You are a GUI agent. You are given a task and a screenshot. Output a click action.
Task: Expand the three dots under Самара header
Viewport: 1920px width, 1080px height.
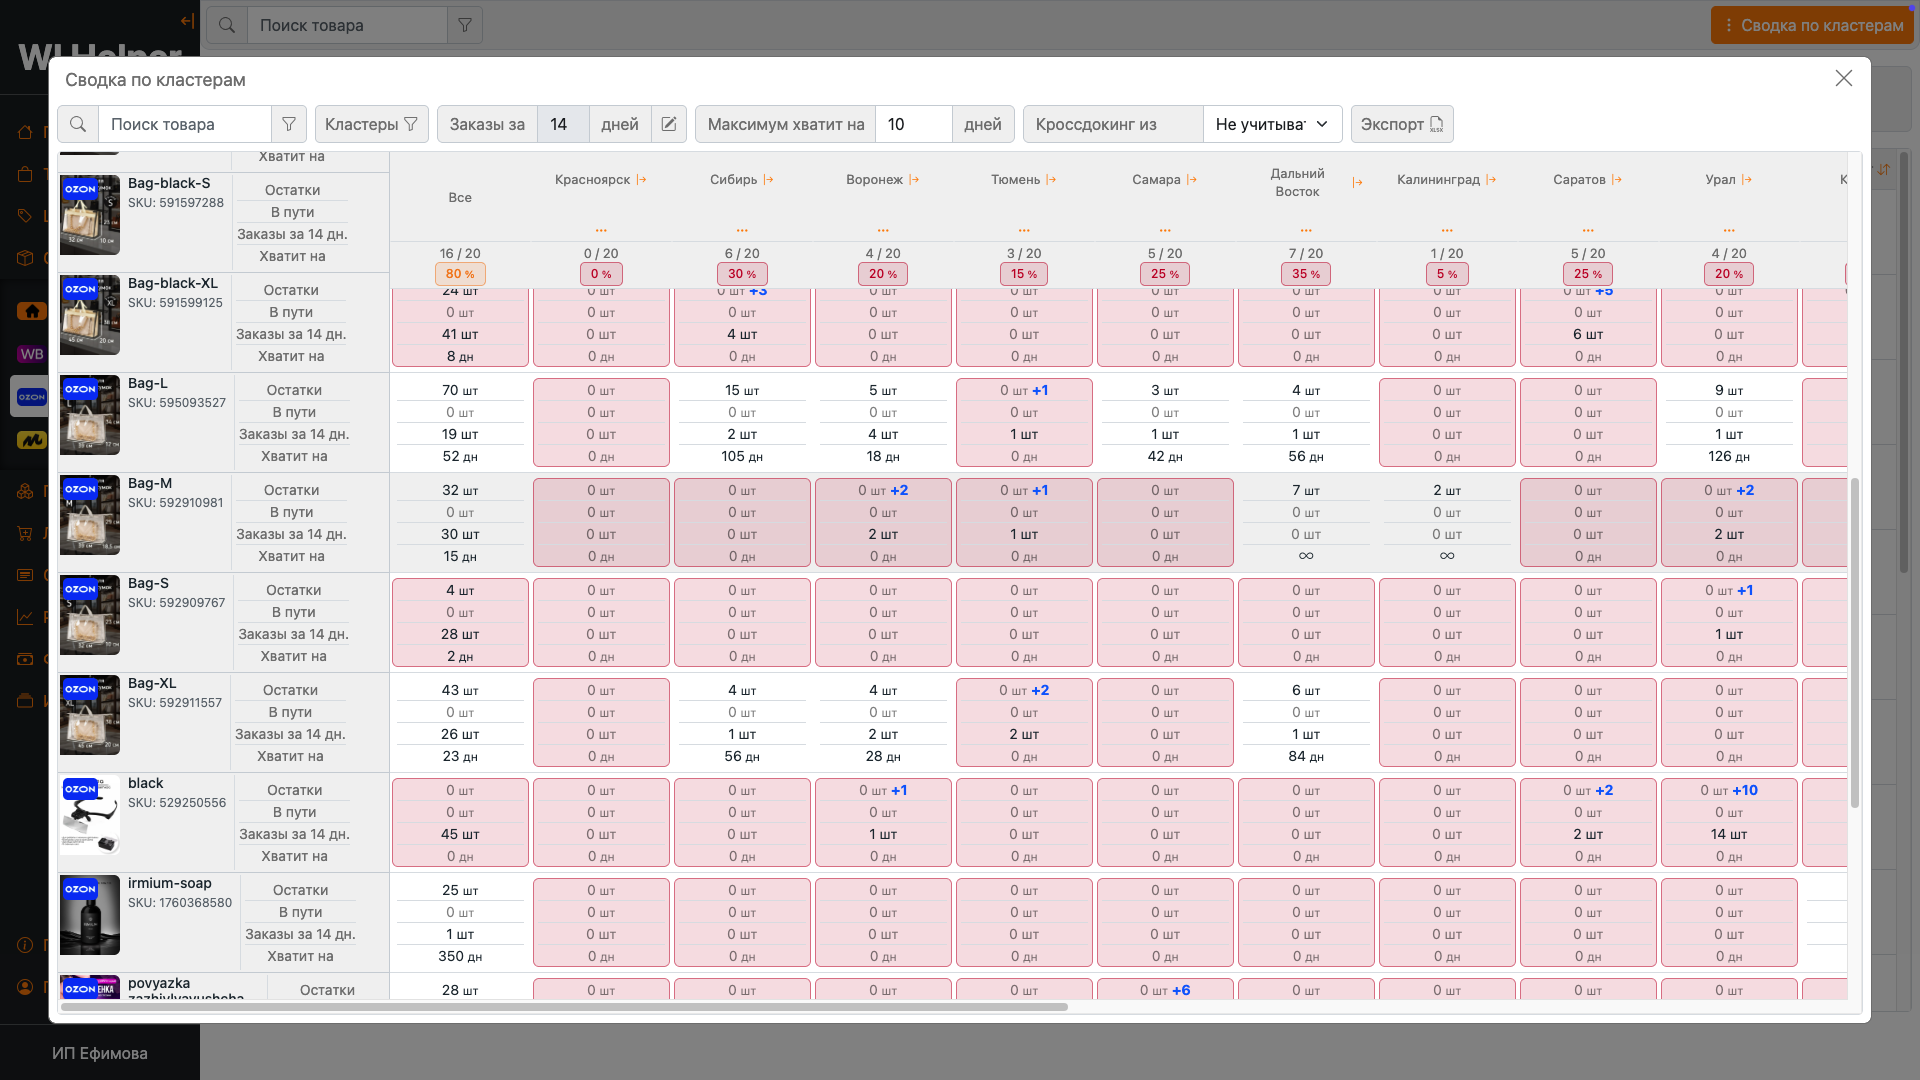coord(1165,230)
